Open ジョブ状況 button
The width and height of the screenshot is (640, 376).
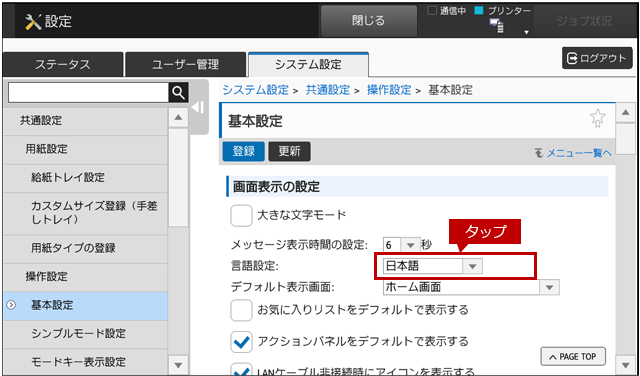[x=584, y=21]
